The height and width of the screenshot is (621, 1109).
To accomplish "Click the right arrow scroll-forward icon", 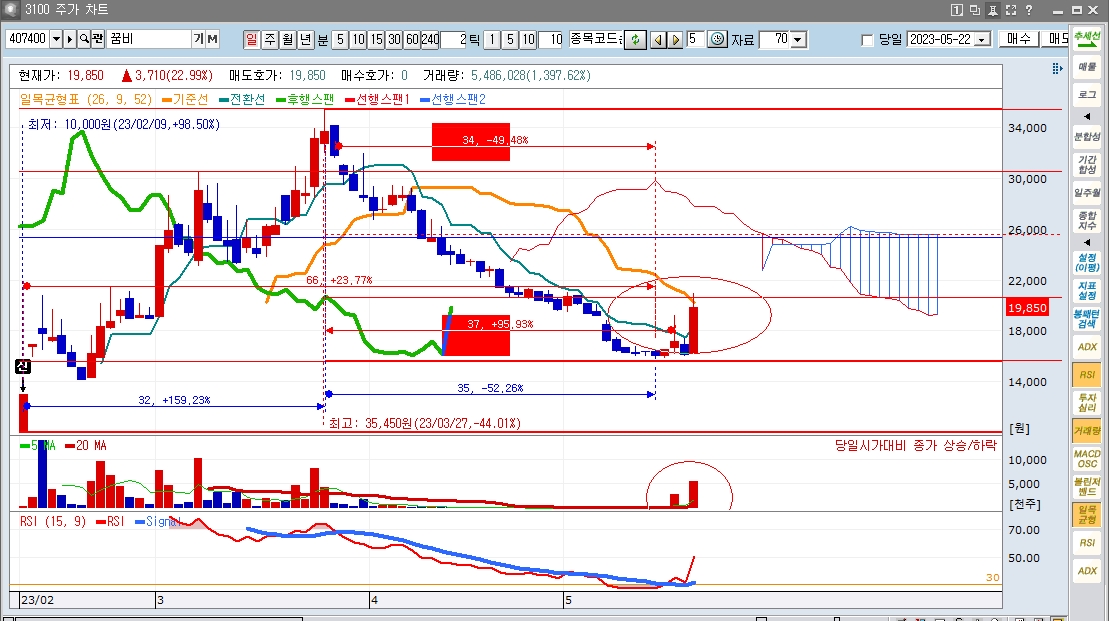I will [x=675, y=39].
